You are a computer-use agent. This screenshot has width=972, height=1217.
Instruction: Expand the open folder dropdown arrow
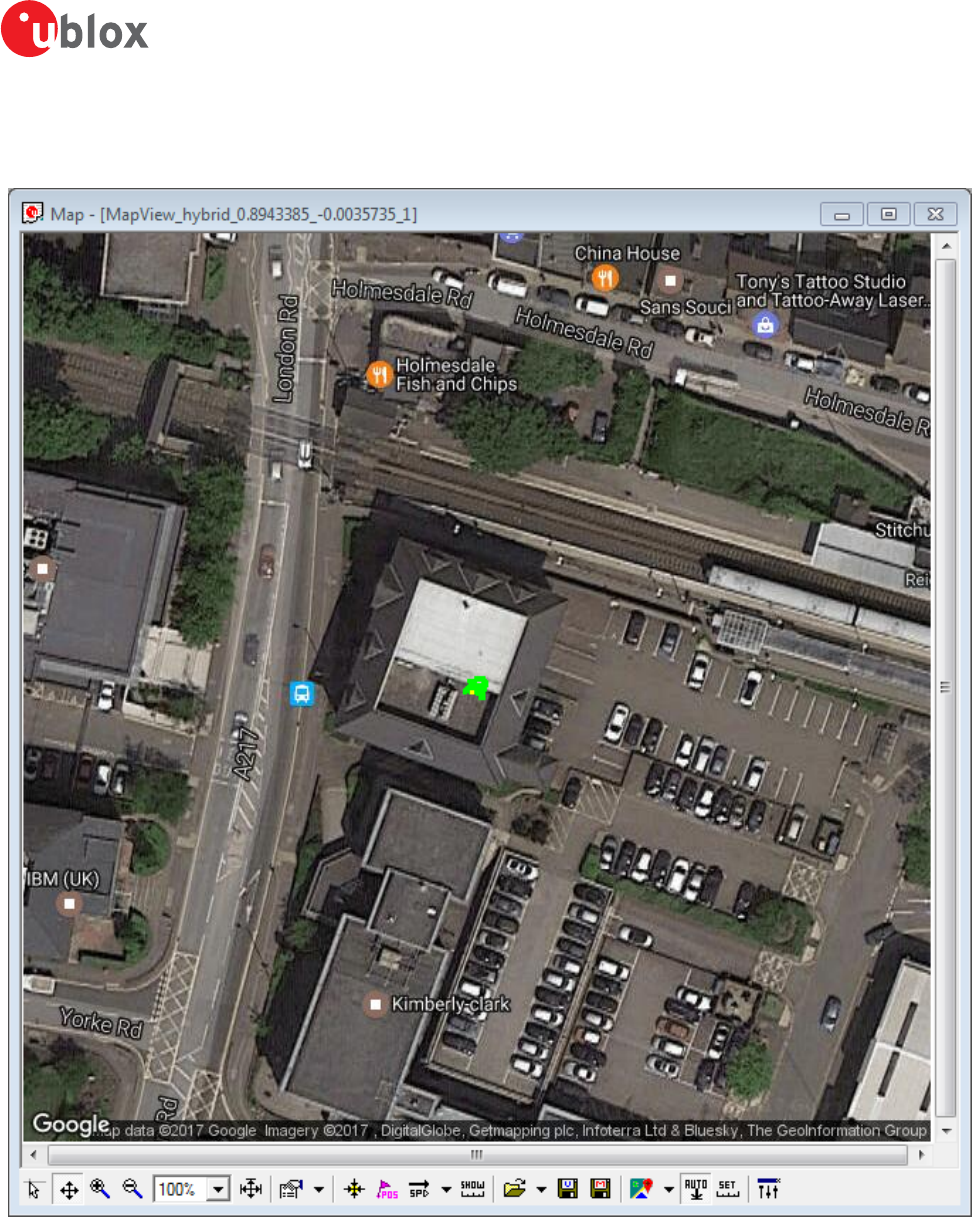click(x=540, y=1190)
